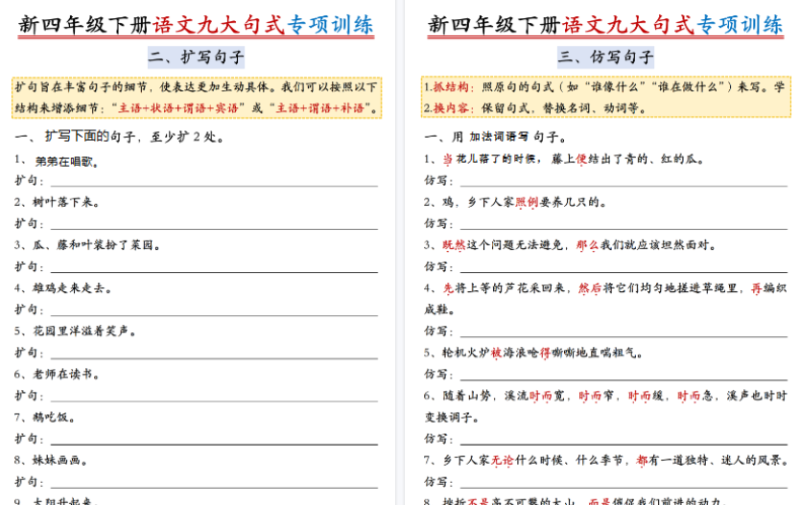This screenshot has width=800, height=505.
Task: Click the sentence "鹅吃饭。"
Action: 54,418
